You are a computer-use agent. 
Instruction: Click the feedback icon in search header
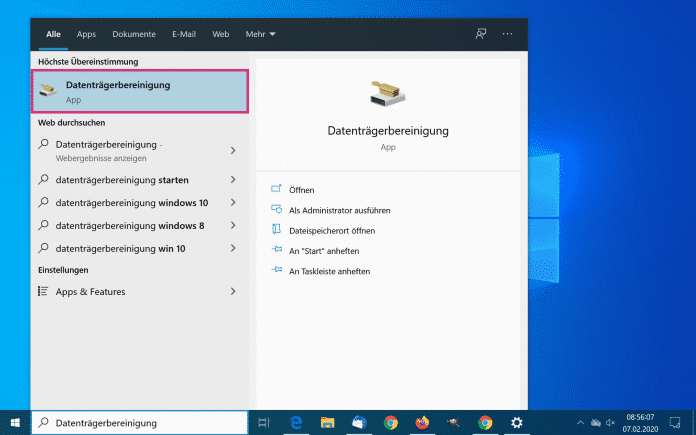481,34
